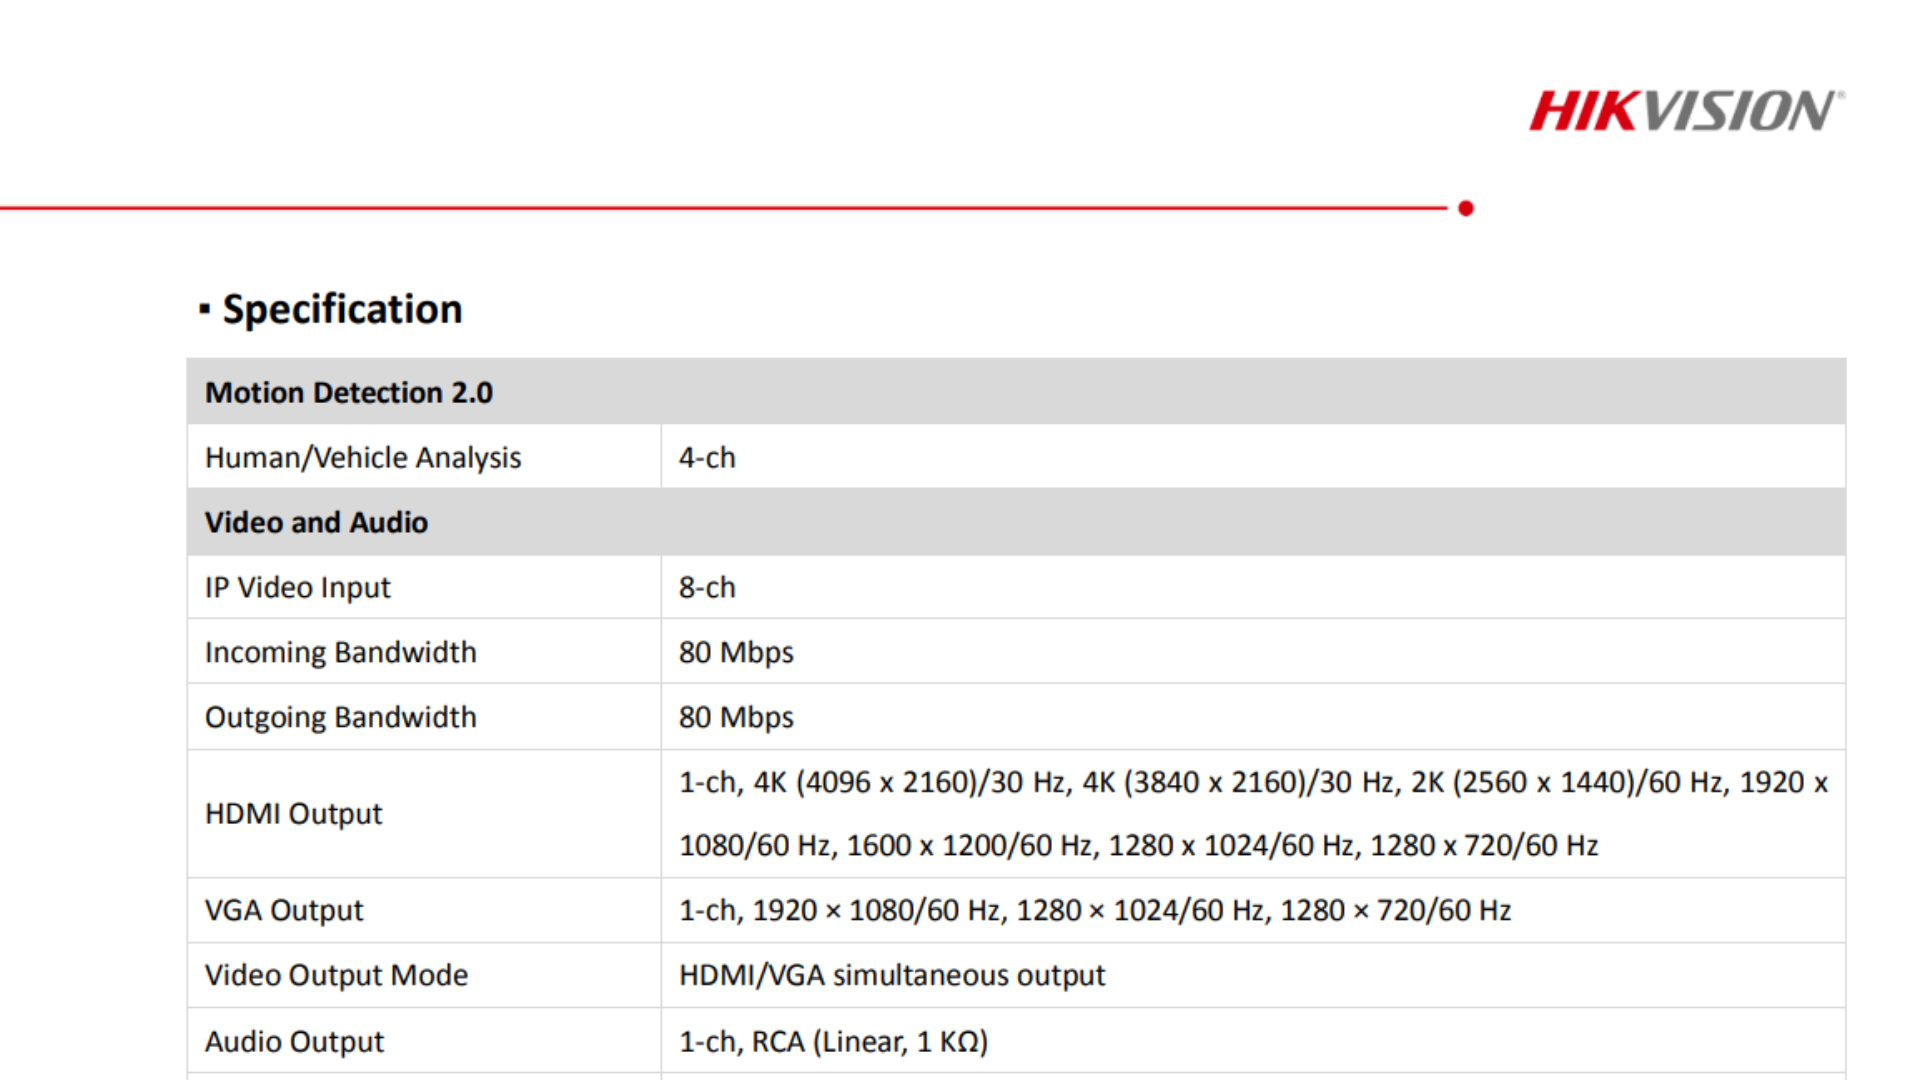Click the 4-ch value cell

[706, 457]
